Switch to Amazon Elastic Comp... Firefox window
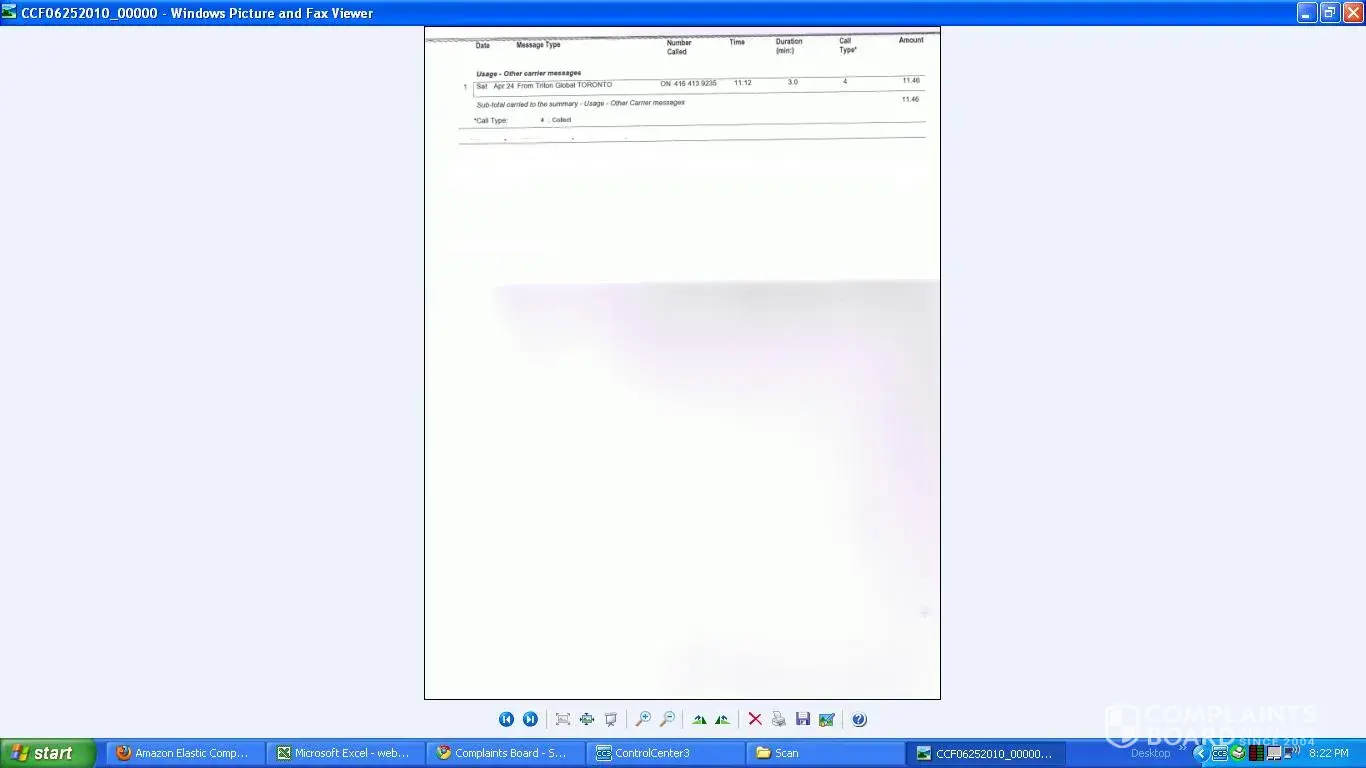Viewport: 1366px width, 768px height. click(x=186, y=753)
